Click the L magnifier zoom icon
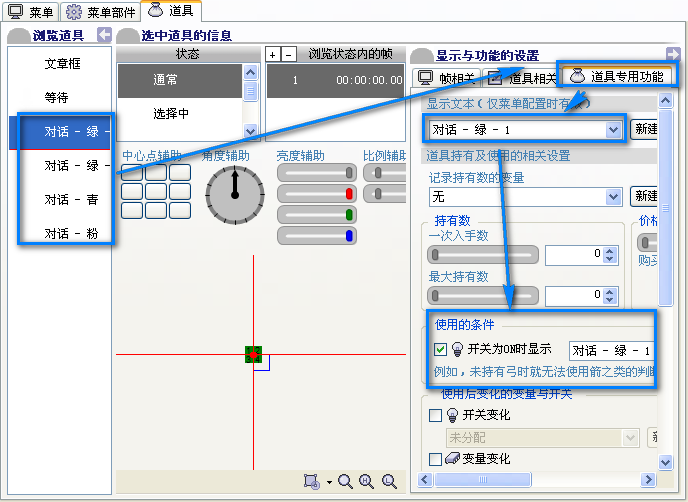The height and width of the screenshot is (502, 688). point(389,481)
